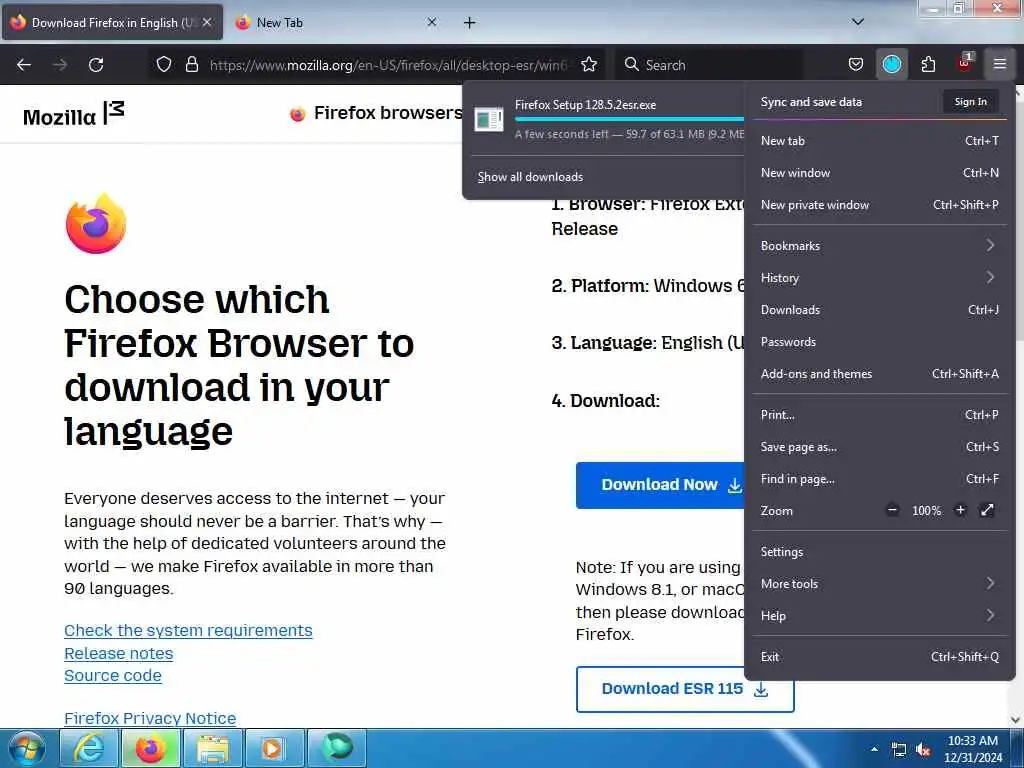Open a new tab with plus button
Image resolution: width=1024 pixels, height=768 pixels.
point(470,23)
